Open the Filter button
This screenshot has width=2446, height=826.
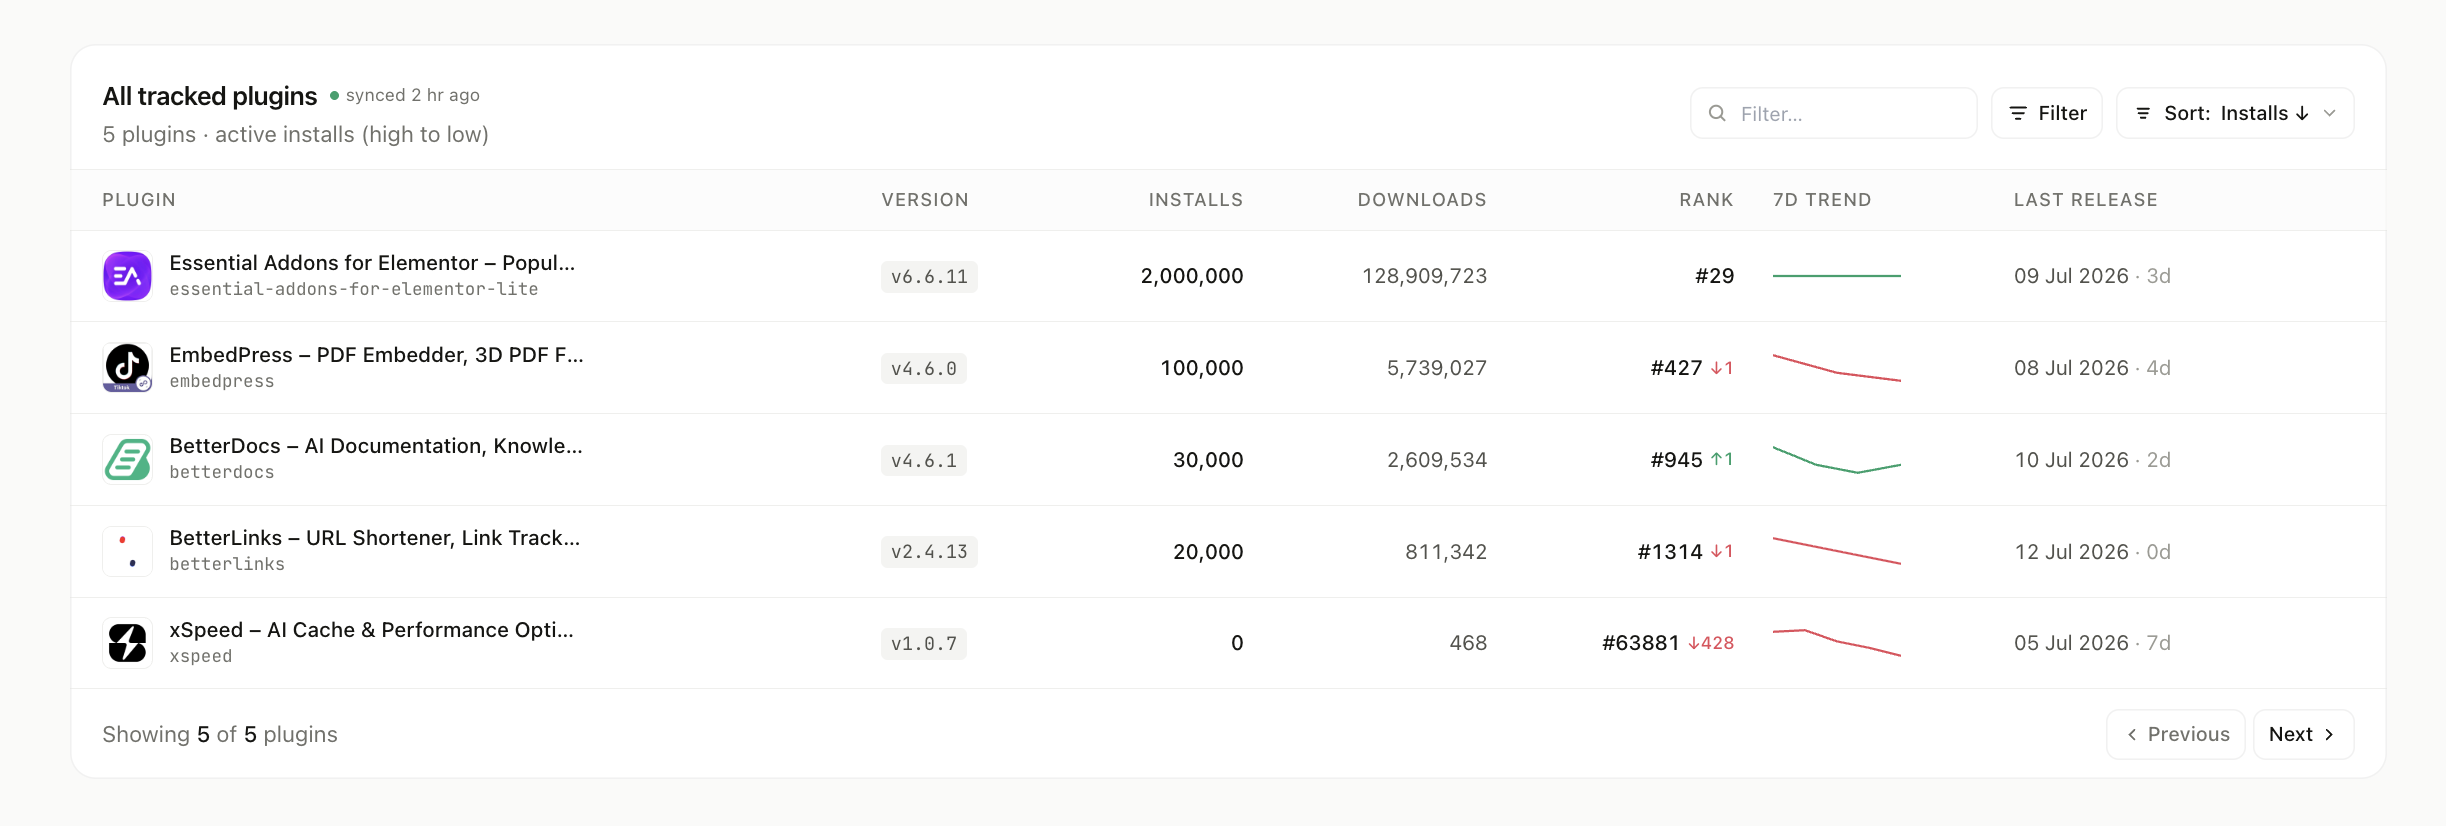click(x=2046, y=113)
